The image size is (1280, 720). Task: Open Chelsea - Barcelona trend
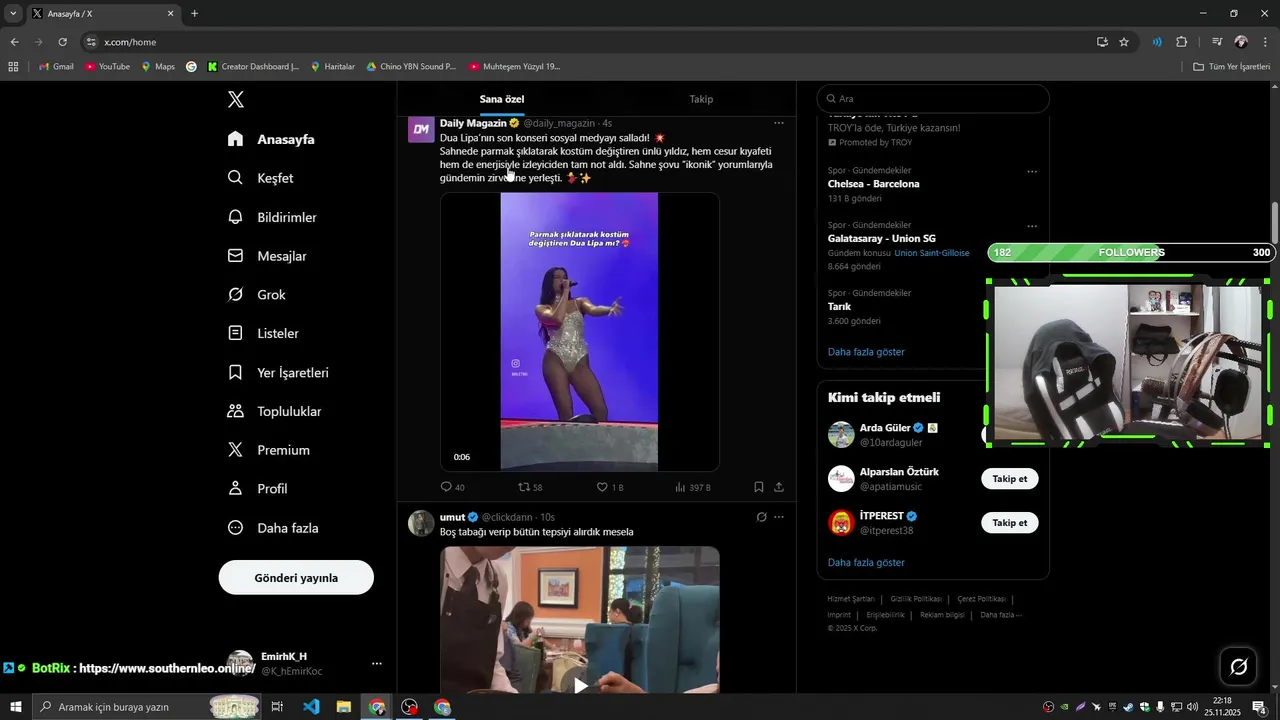[873, 184]
